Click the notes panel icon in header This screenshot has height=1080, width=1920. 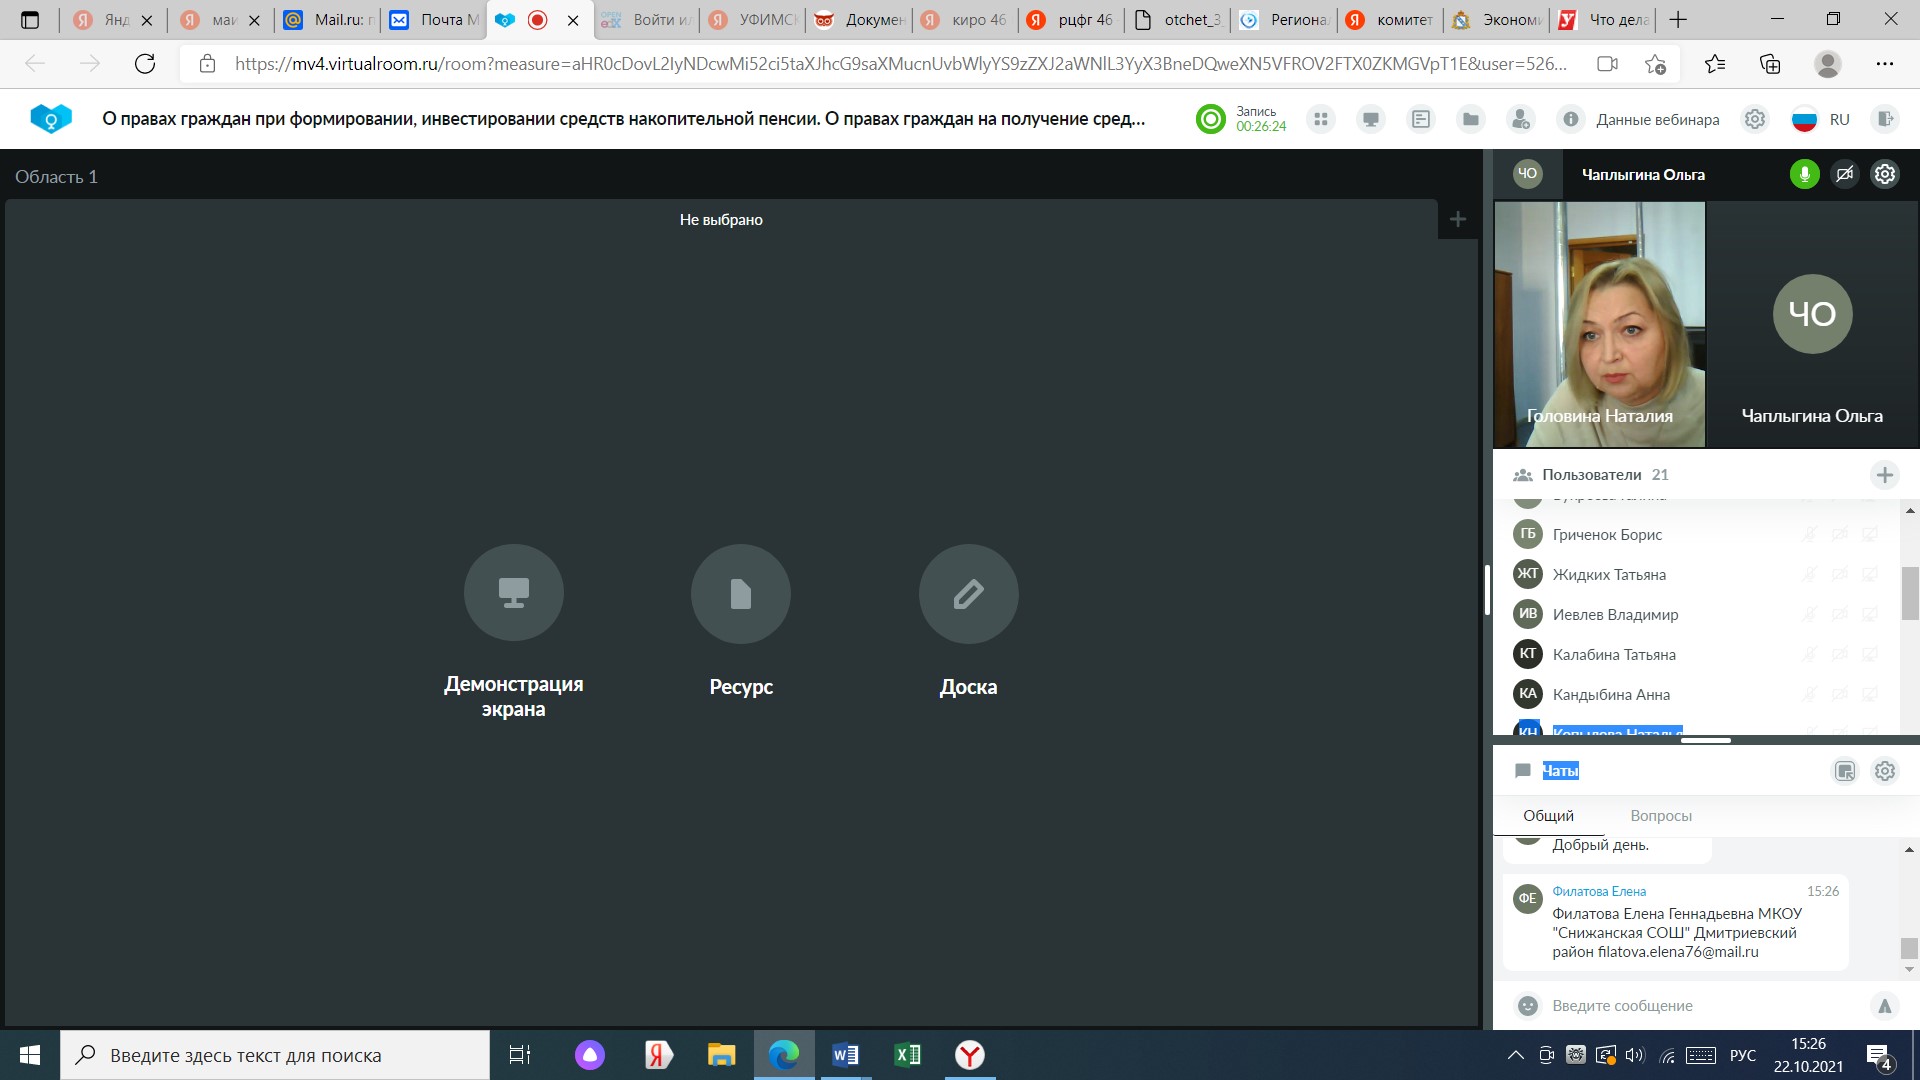(x=1421, y=119)
